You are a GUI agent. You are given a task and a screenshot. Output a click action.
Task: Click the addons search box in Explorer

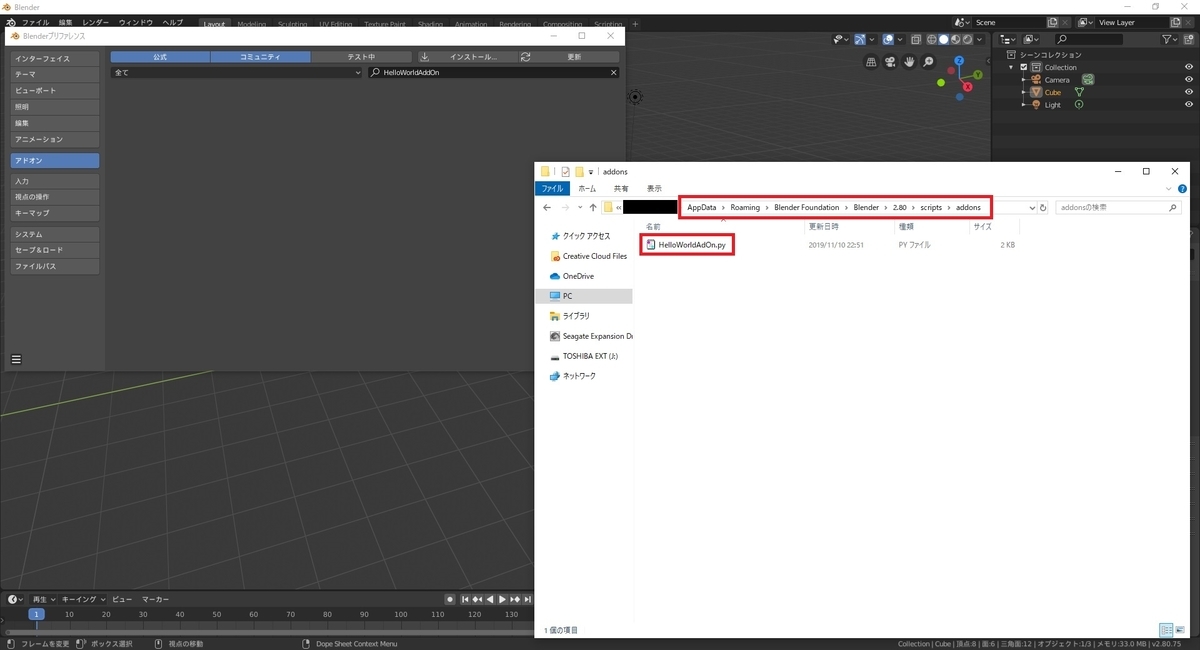point(1118,207)
